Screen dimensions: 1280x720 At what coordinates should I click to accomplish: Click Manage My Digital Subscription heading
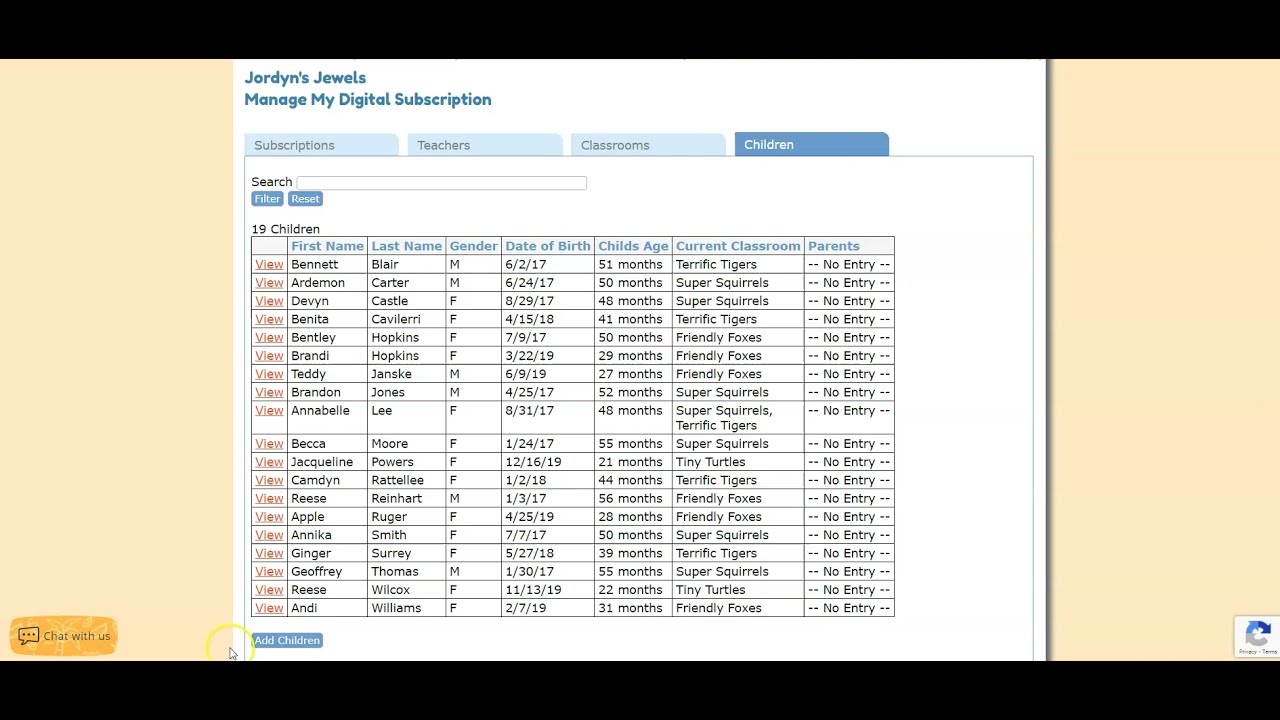coord(368,100)
